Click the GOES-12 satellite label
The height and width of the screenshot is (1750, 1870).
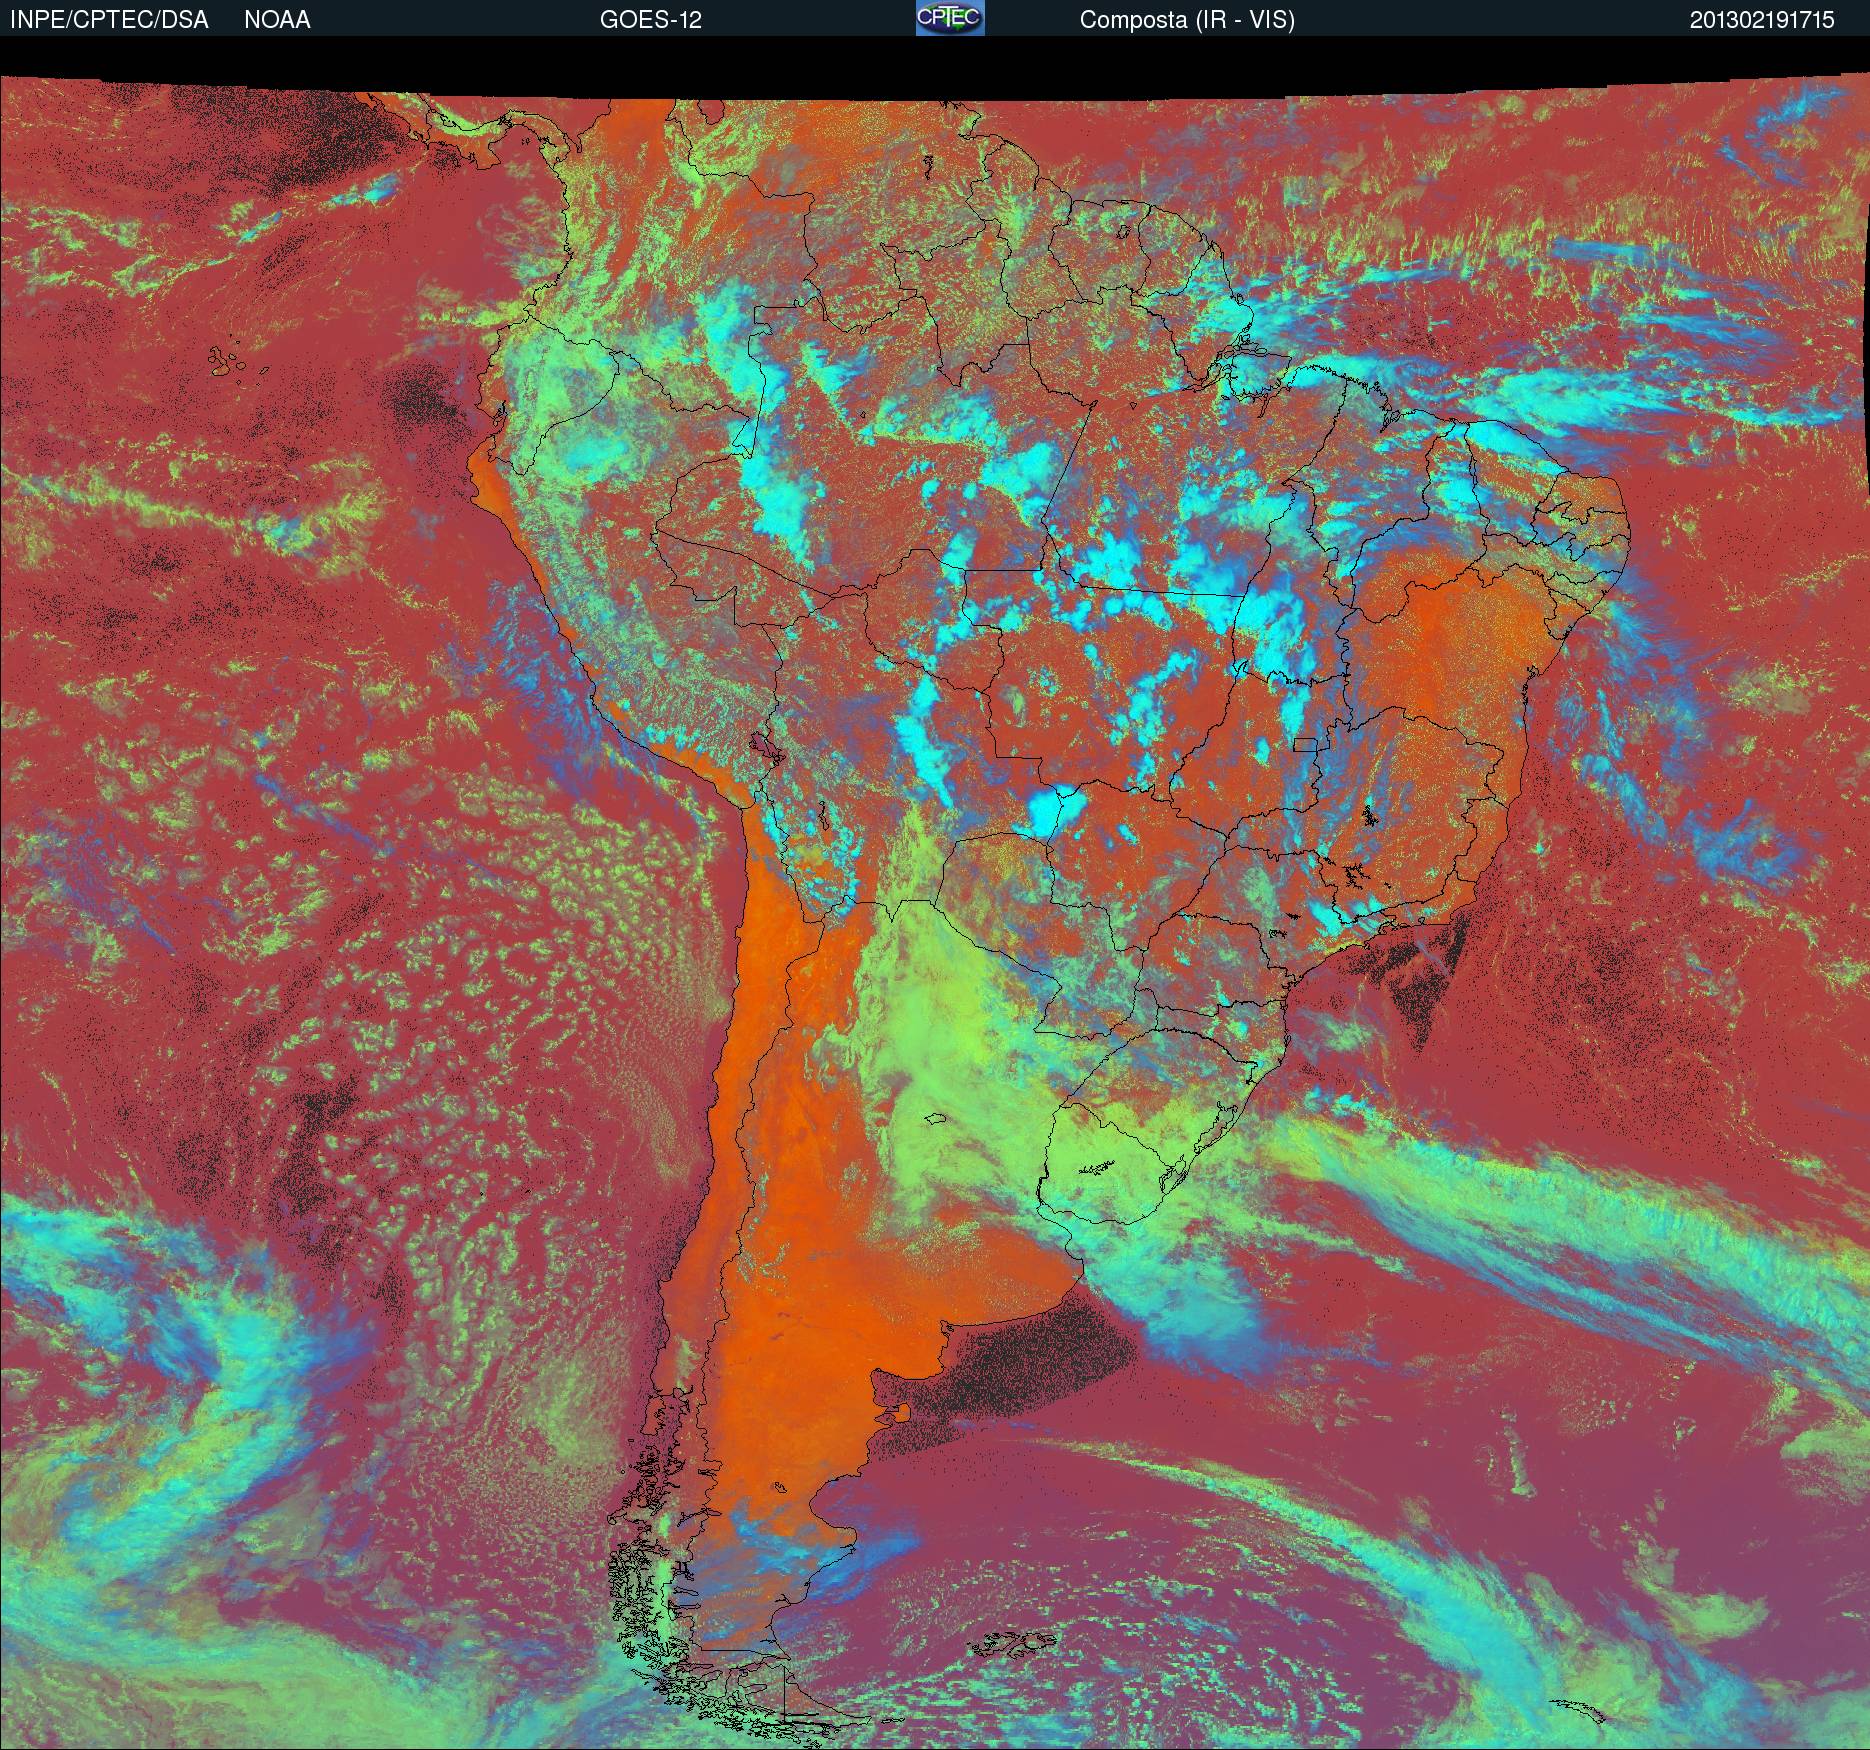(x=650, y=20)
